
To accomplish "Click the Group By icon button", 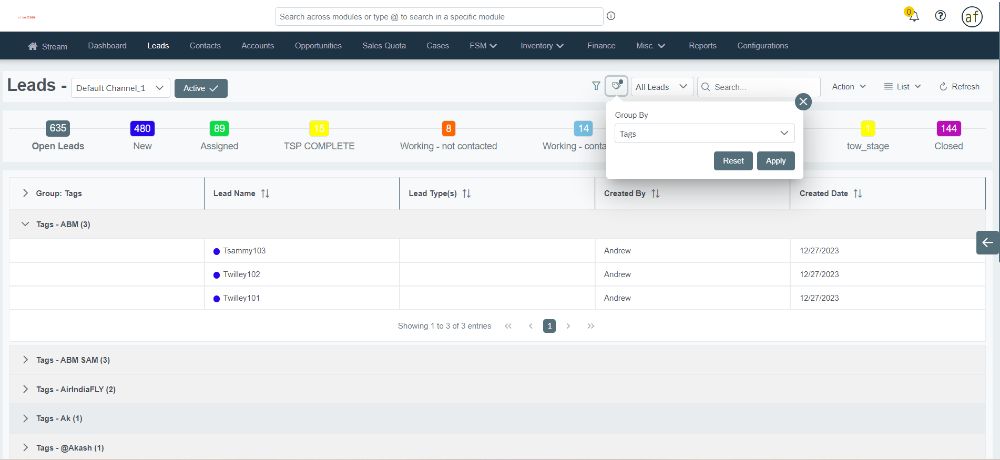I will (617, 87).
